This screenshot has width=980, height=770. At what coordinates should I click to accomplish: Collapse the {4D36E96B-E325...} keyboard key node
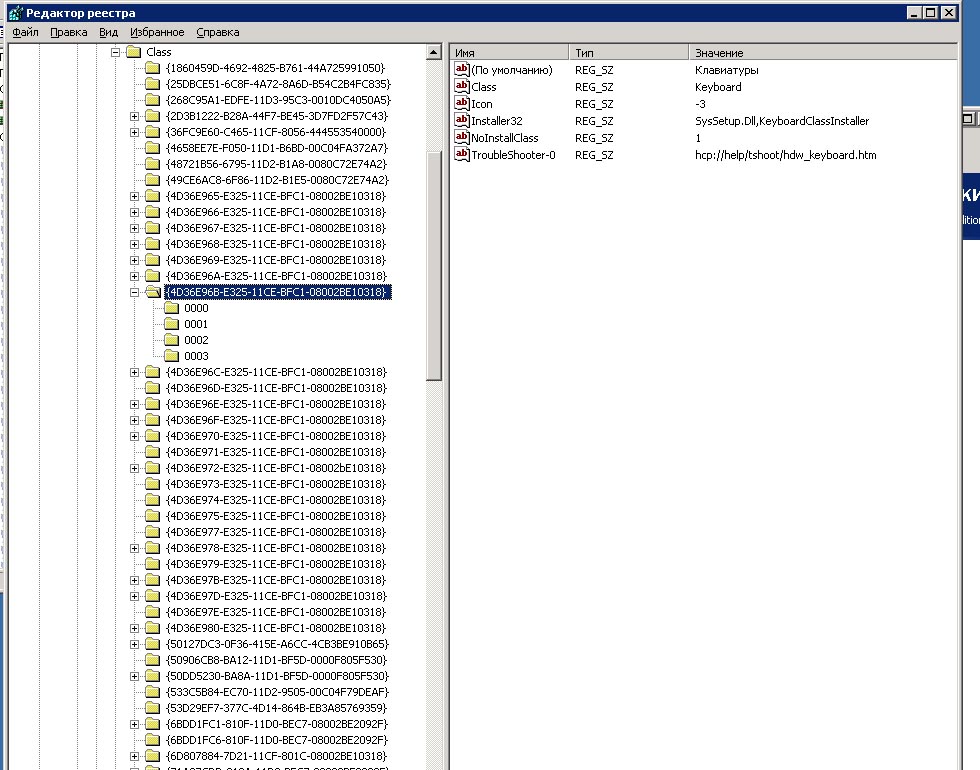click(134, 292)
